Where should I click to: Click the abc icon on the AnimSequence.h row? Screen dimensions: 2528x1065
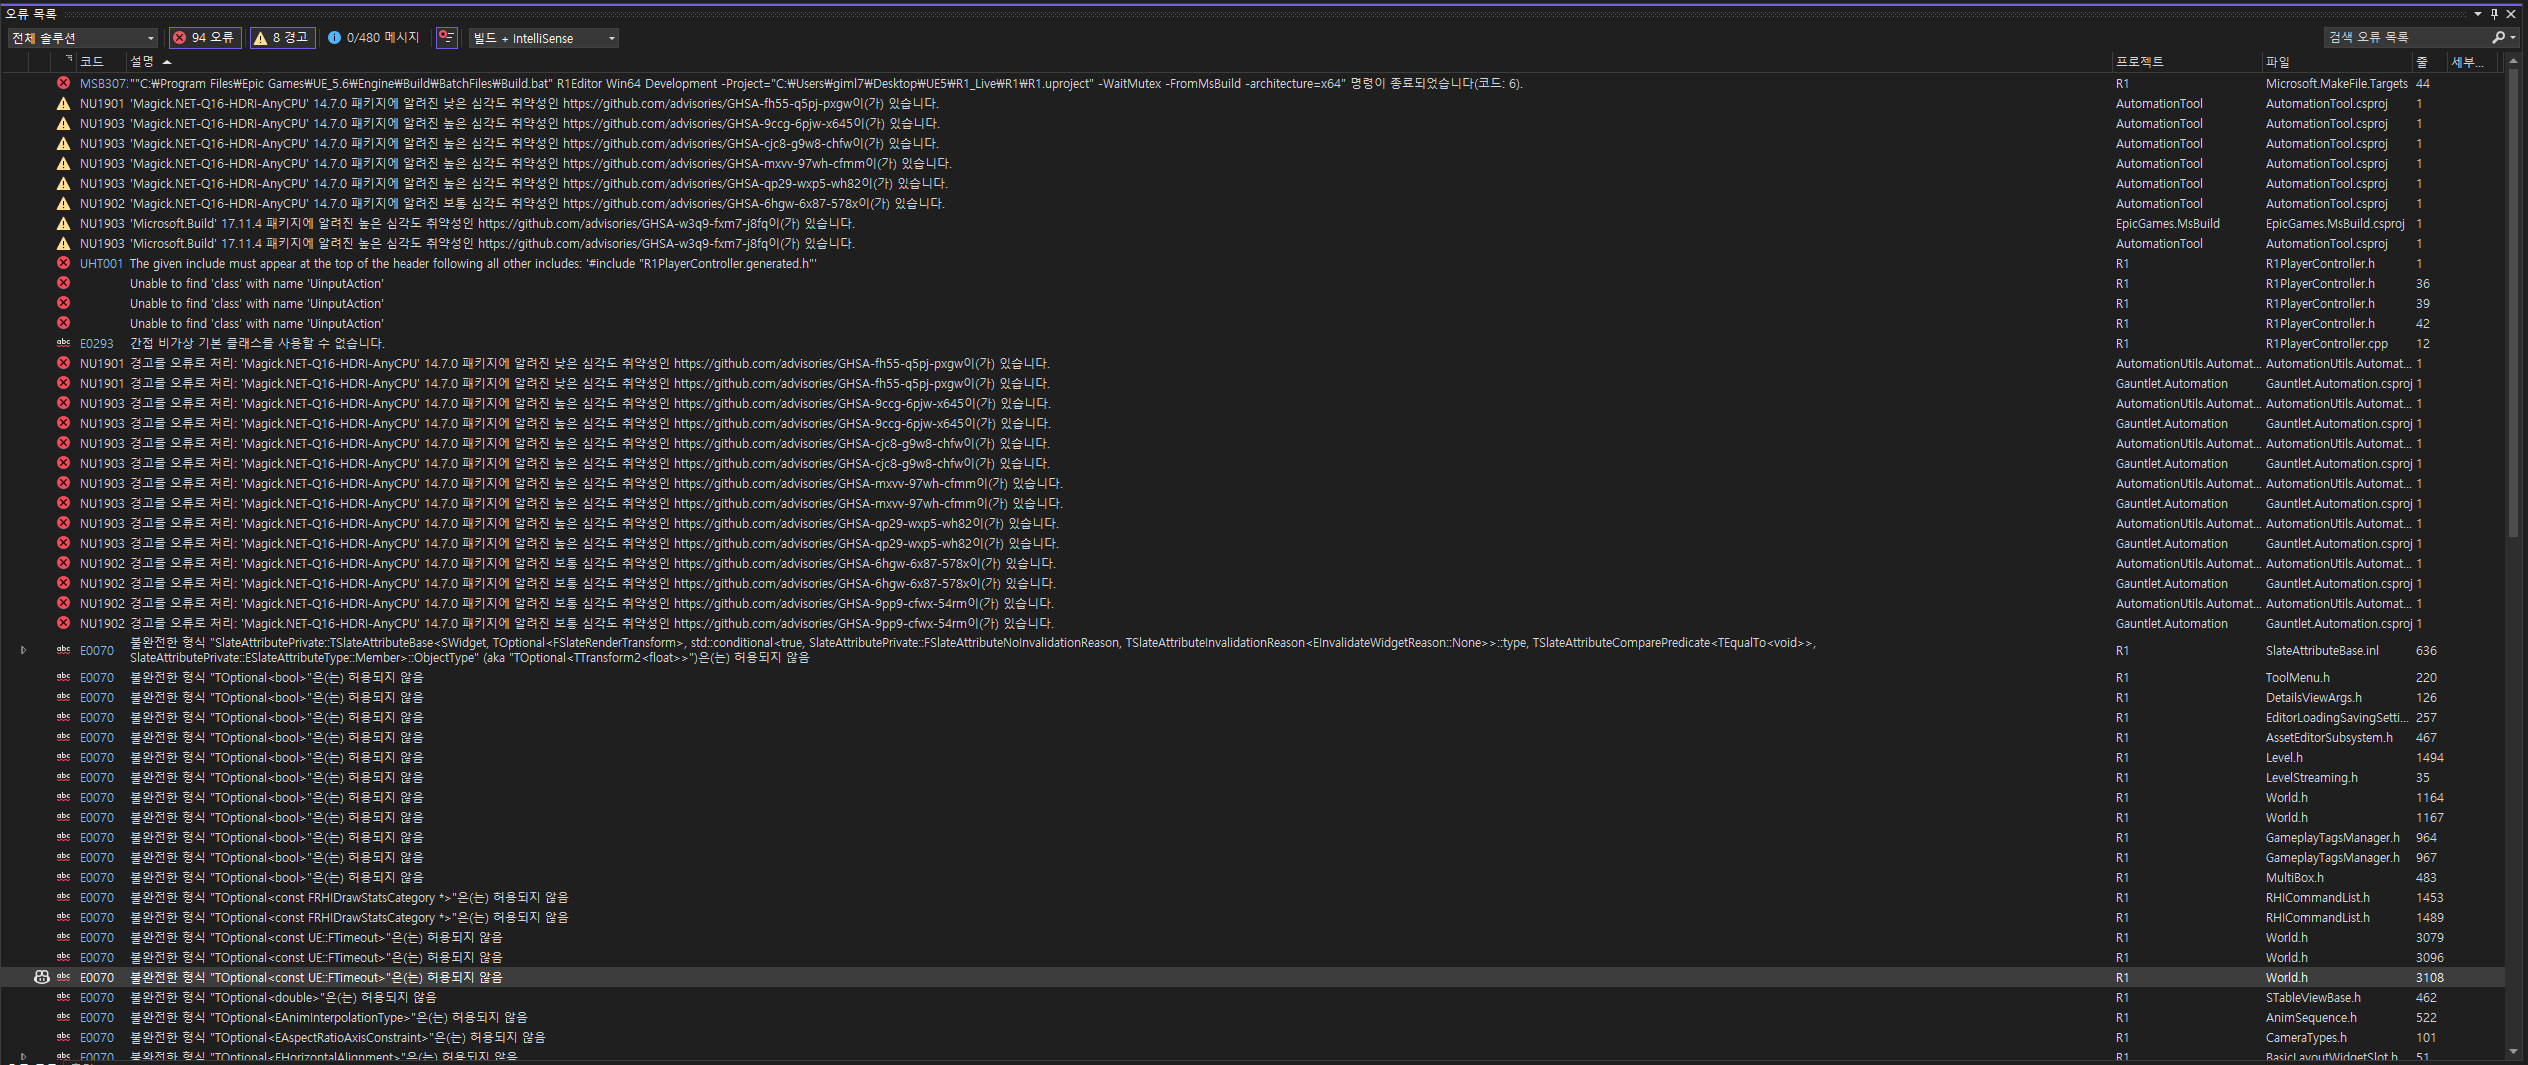(x=63, y=1017)
